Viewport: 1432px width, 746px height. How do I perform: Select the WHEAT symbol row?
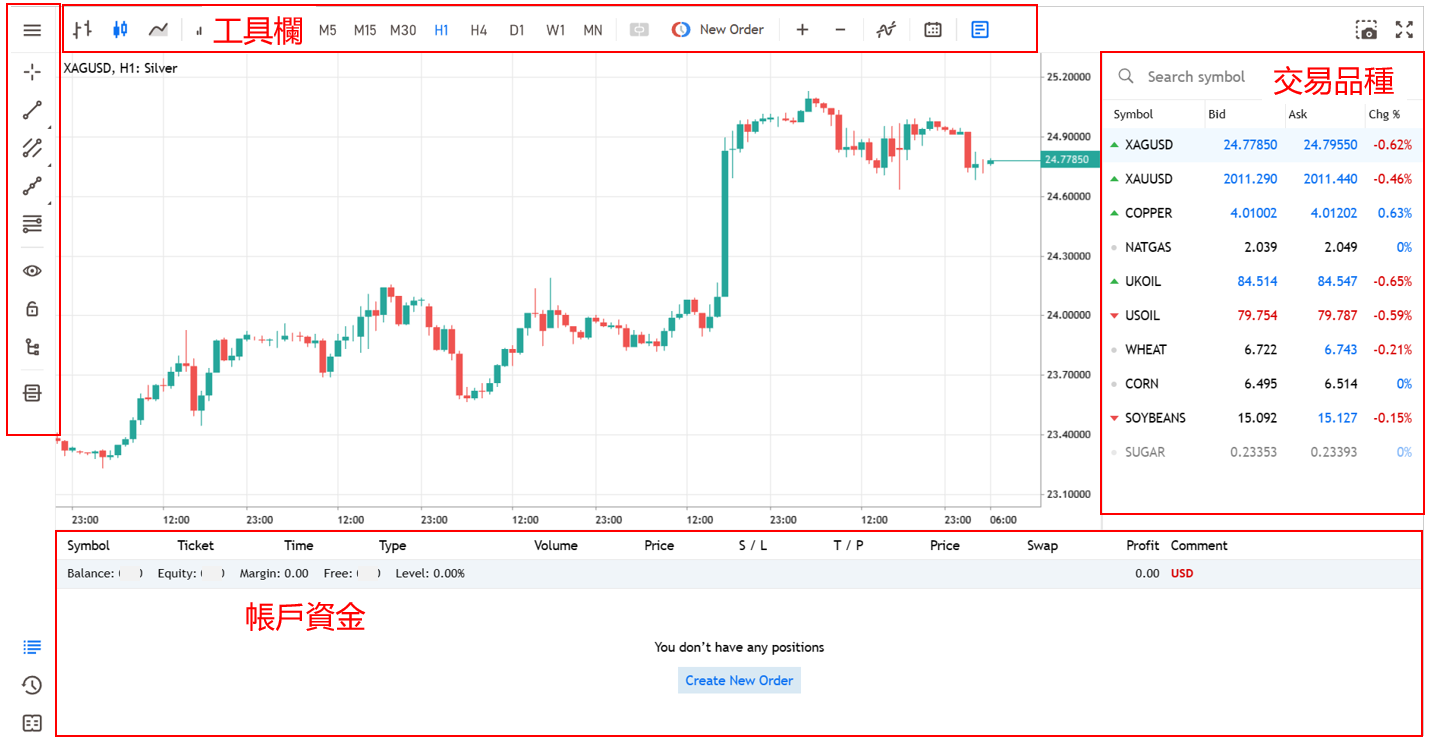[x=1262, y=349]
